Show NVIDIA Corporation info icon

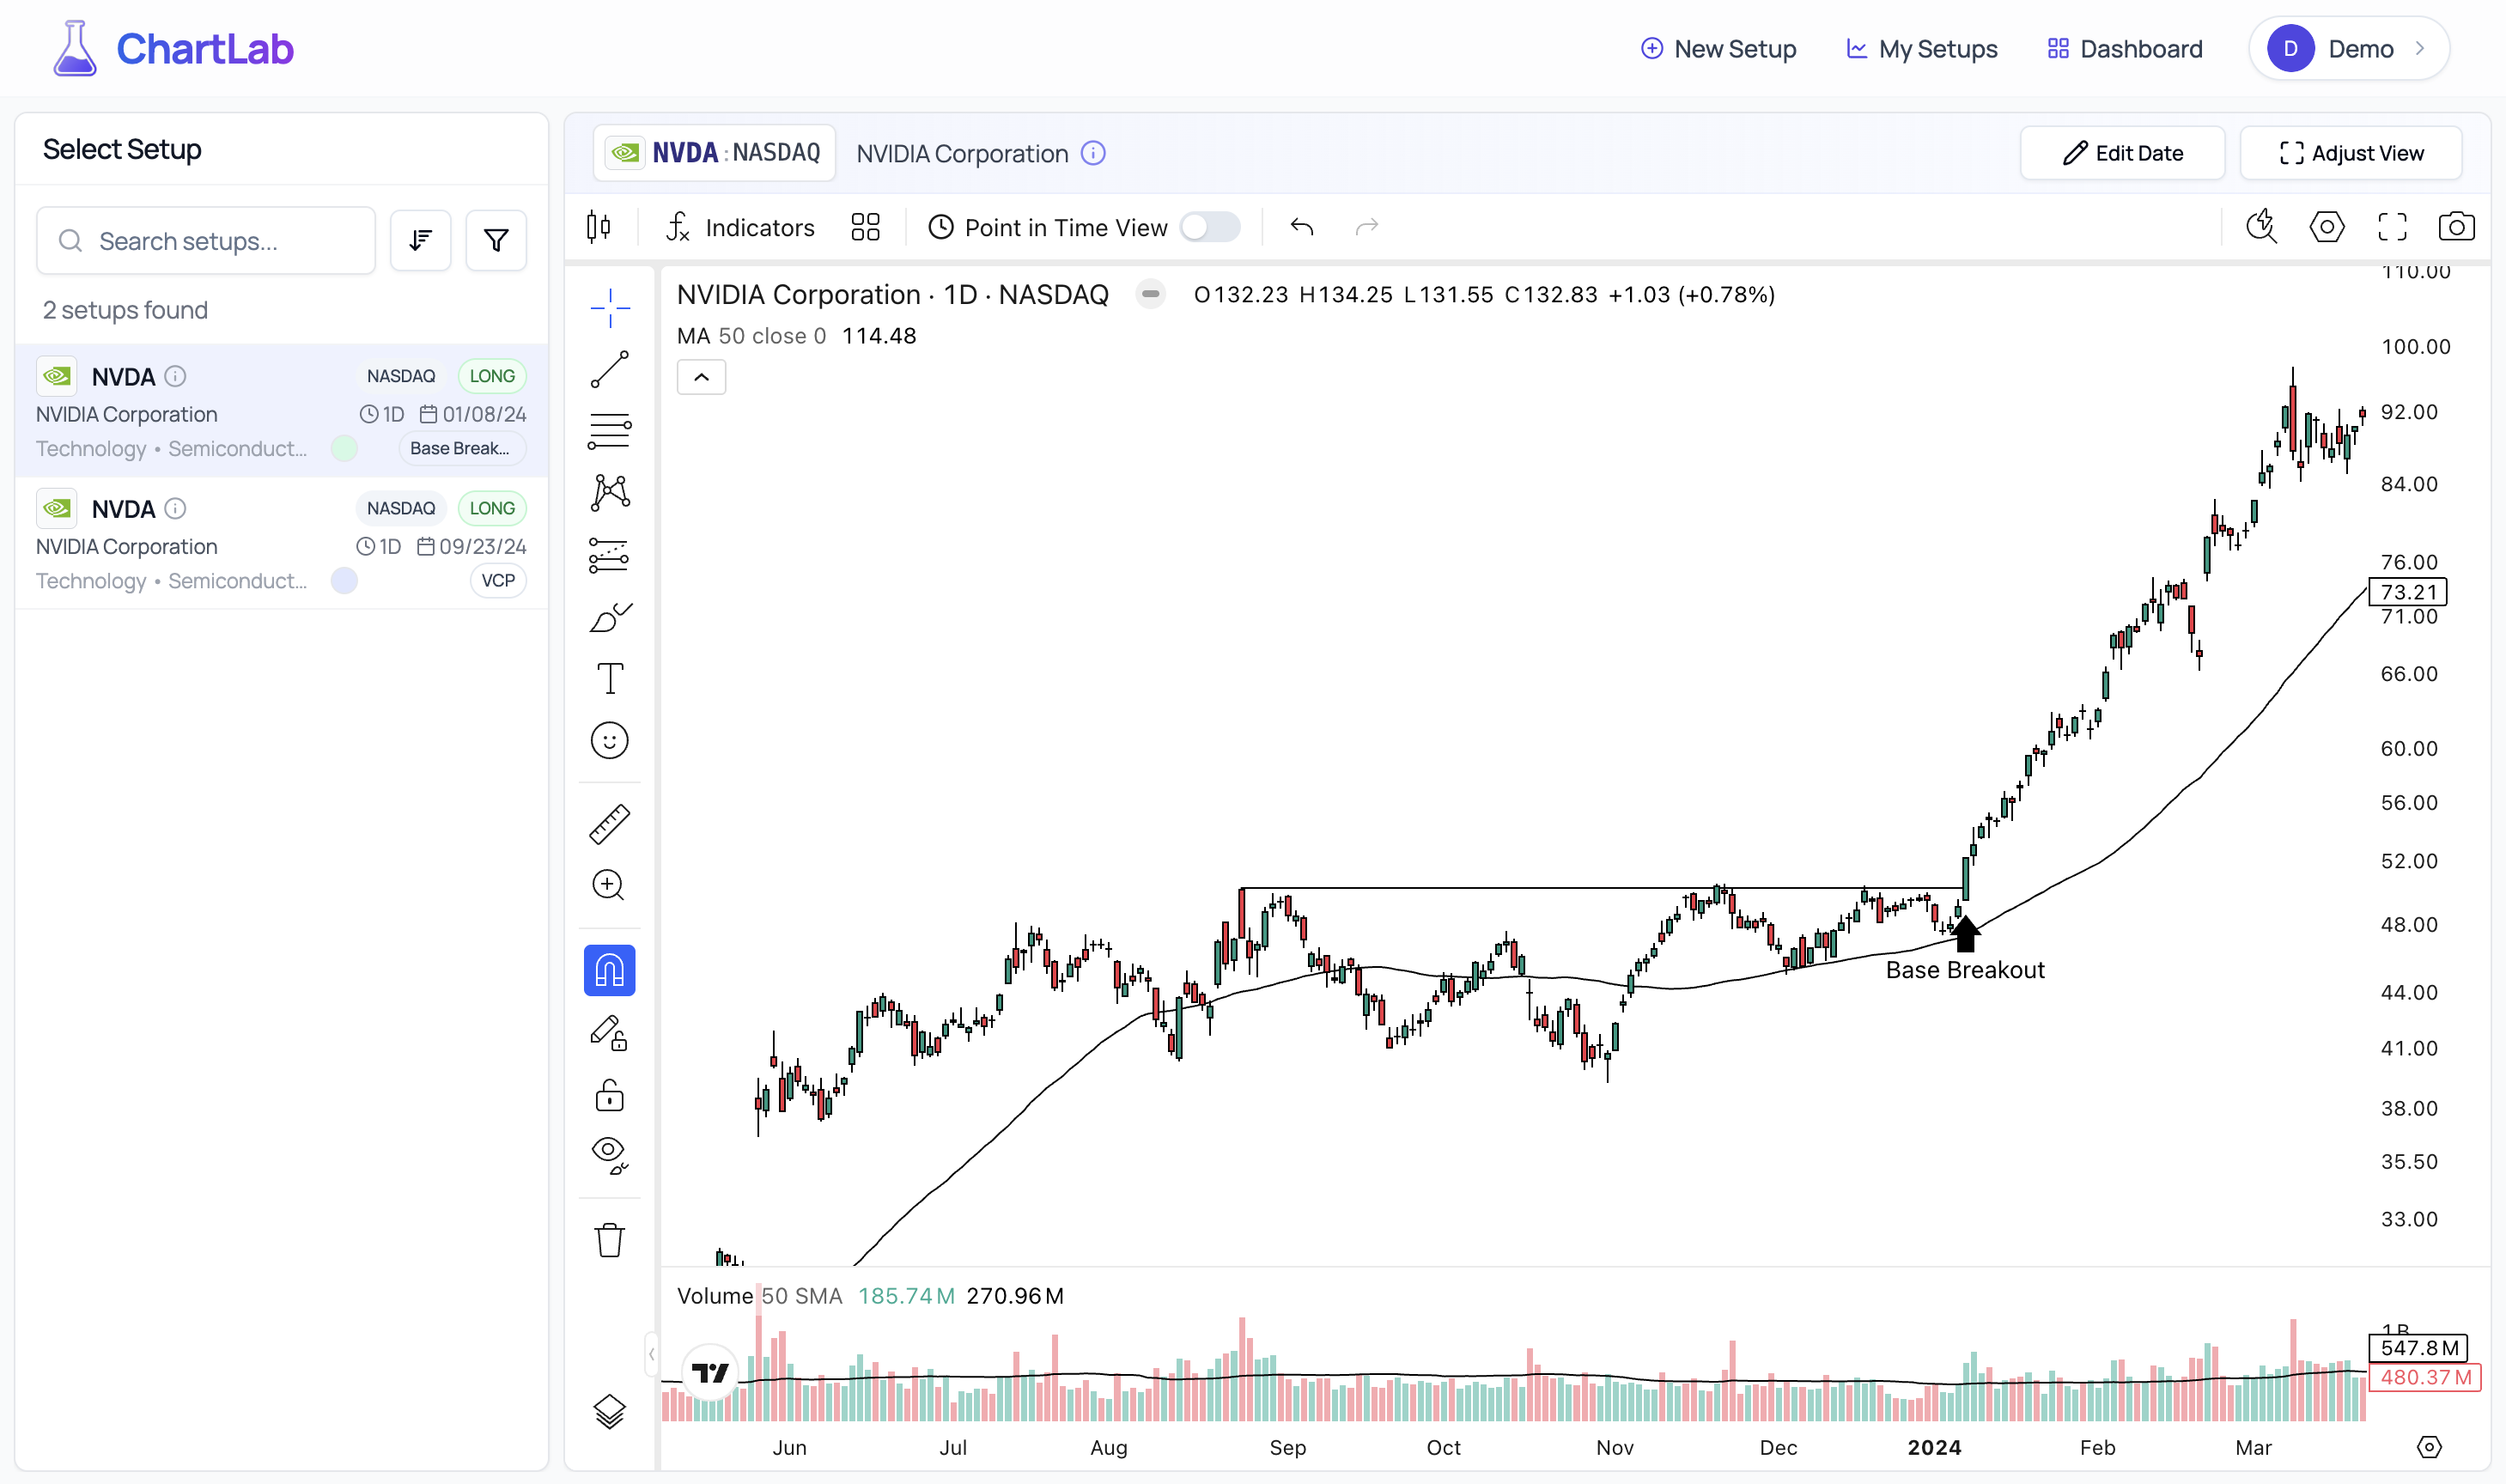pyautogui.click(x=1094, y=153)
